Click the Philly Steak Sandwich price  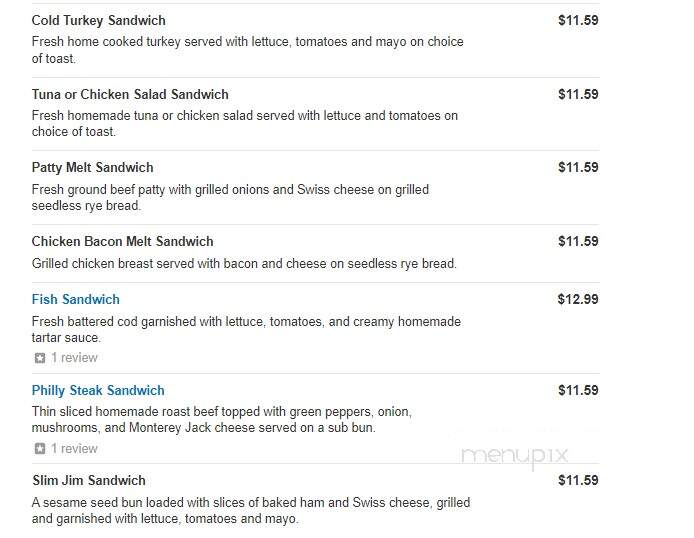[578, 390]
